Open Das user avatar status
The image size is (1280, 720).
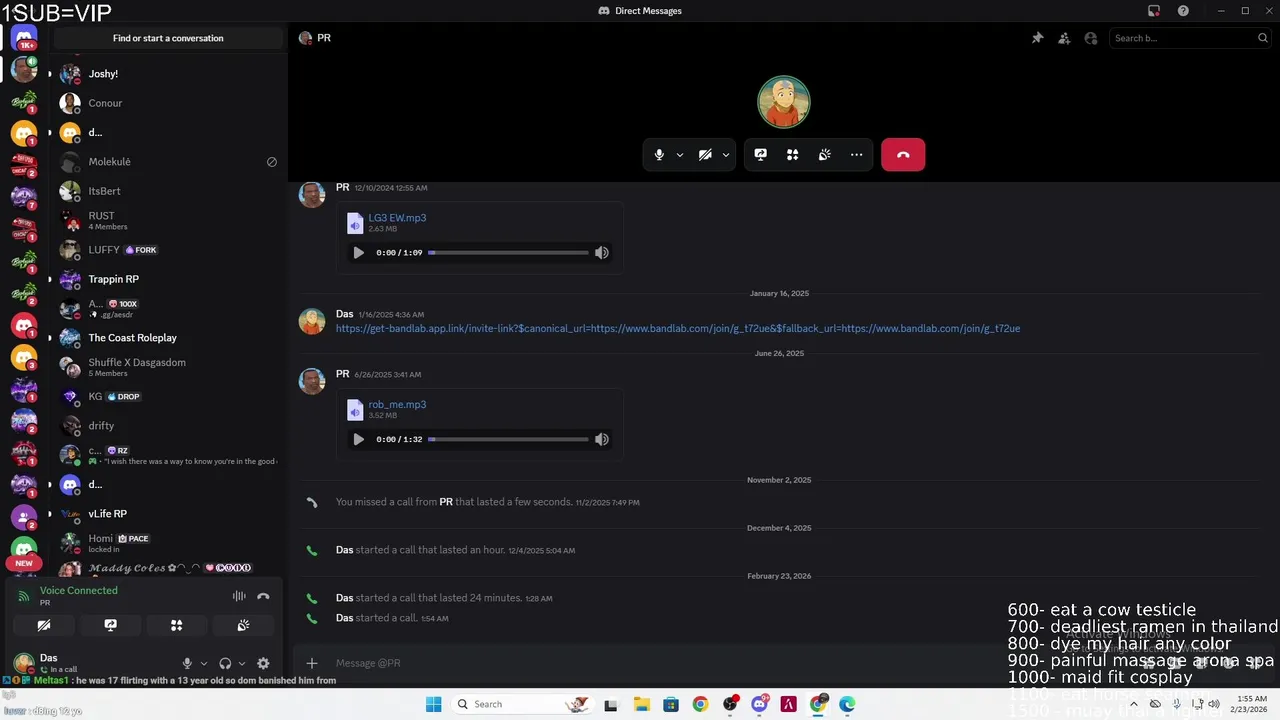24,663
